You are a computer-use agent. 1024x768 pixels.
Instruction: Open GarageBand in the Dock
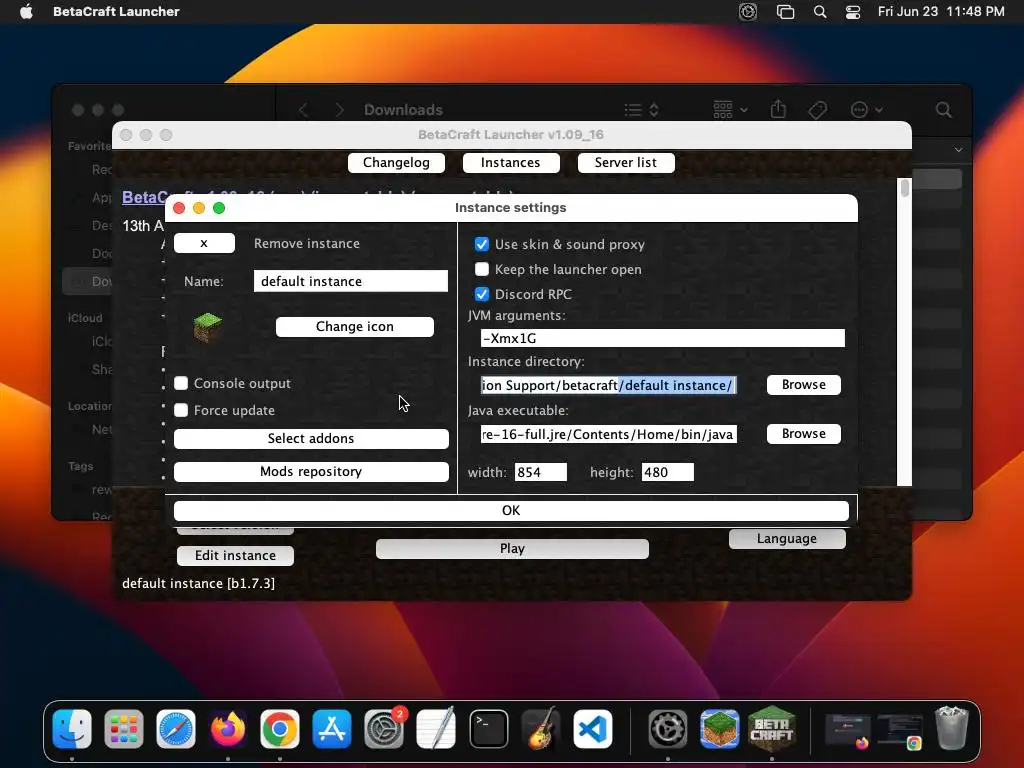541,729
